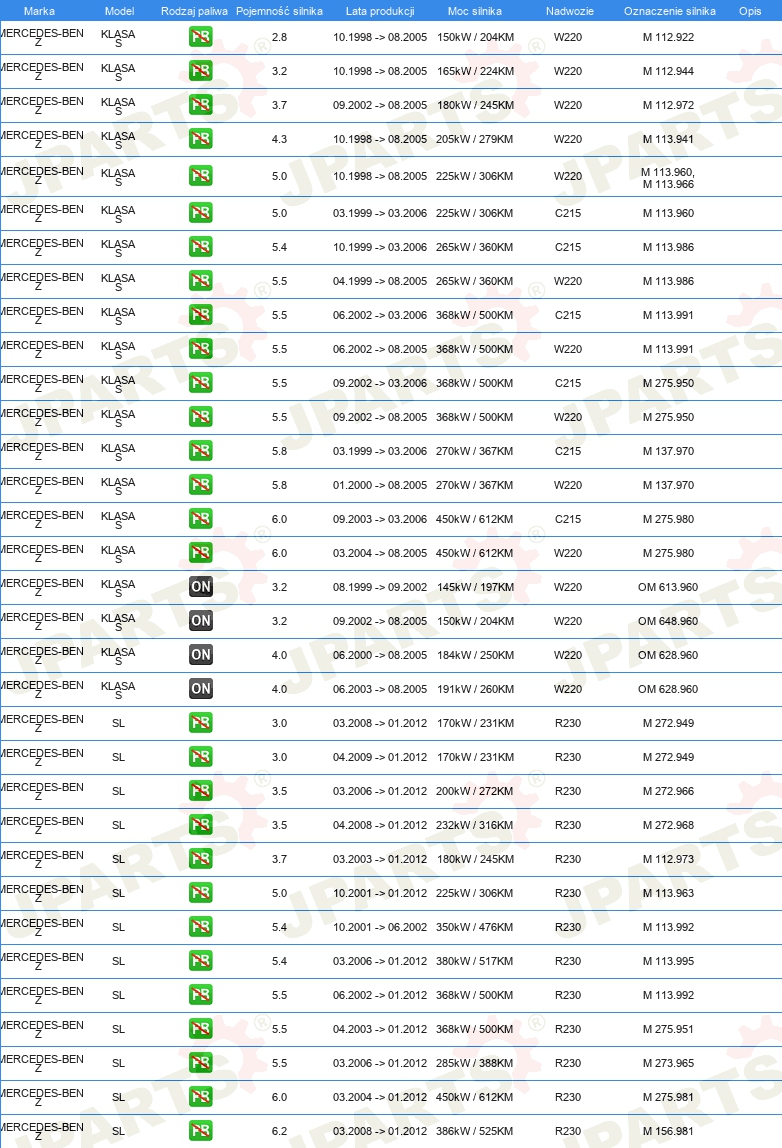Click diesel ON icon in OM 648.960 row
This screenshot has height=1148, width=782.
[x=201, y=621]
